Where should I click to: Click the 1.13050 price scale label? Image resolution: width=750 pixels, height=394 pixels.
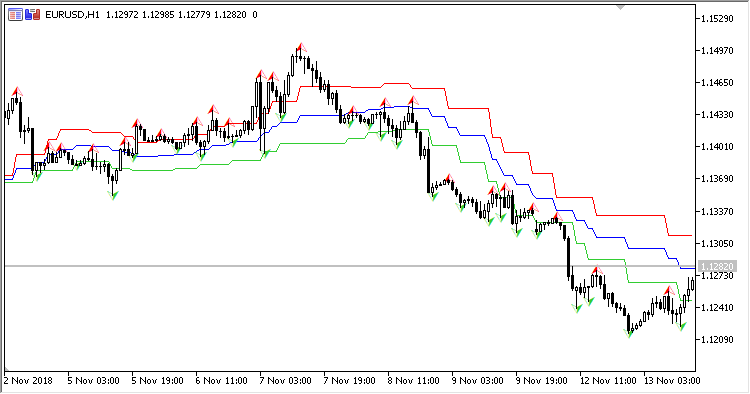[x=717, y=243]
